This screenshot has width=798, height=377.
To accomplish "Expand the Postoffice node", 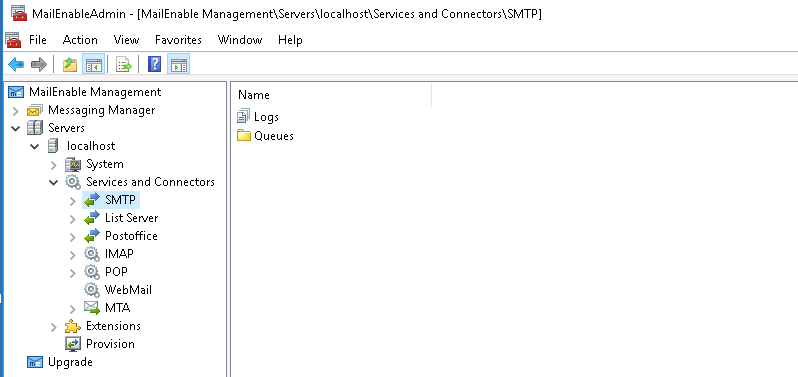I will [73, 236].
